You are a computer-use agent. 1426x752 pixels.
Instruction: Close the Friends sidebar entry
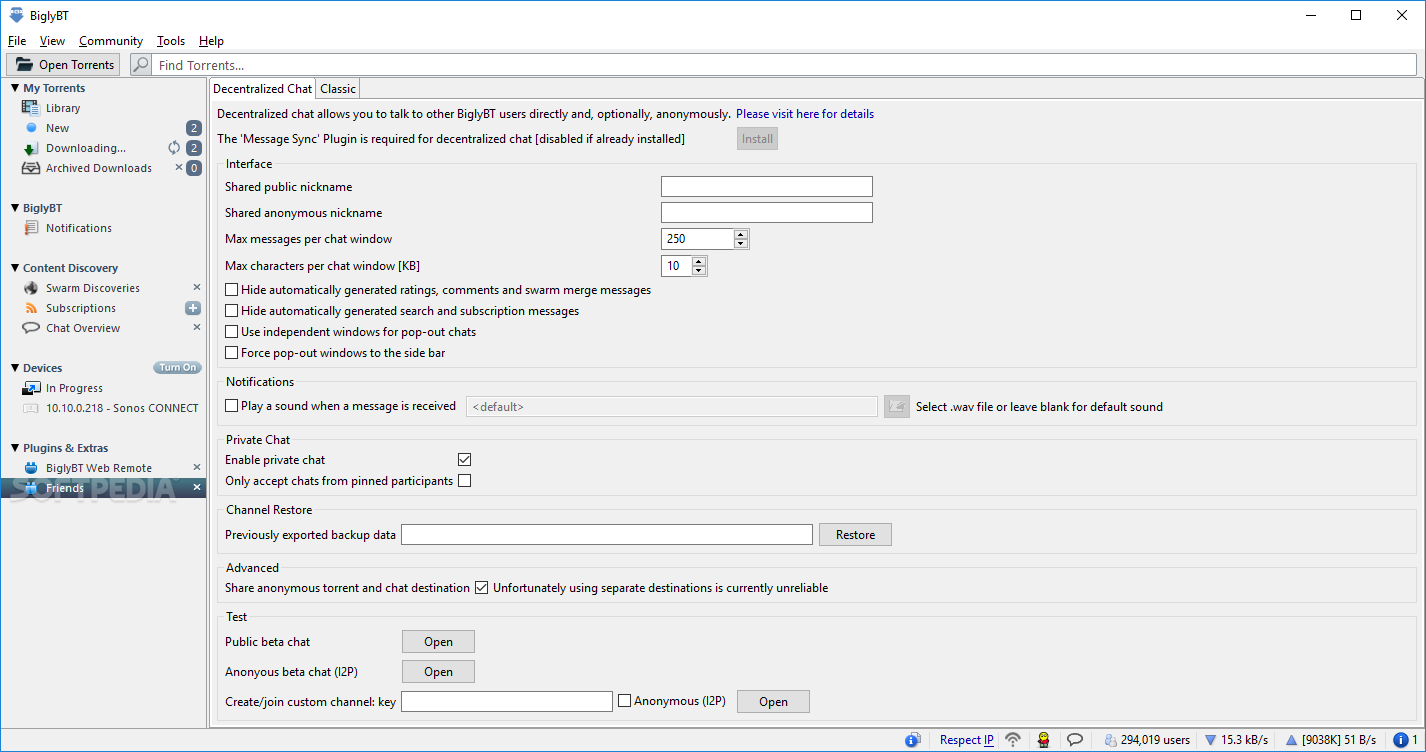[197, 487]
